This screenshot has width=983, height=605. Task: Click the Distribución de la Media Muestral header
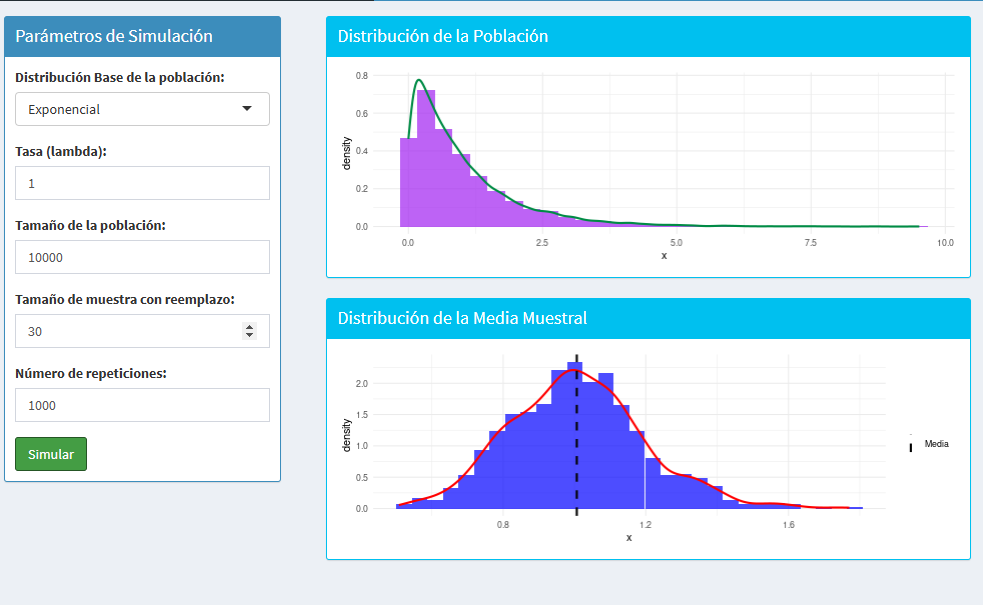[x=647, y=318]
